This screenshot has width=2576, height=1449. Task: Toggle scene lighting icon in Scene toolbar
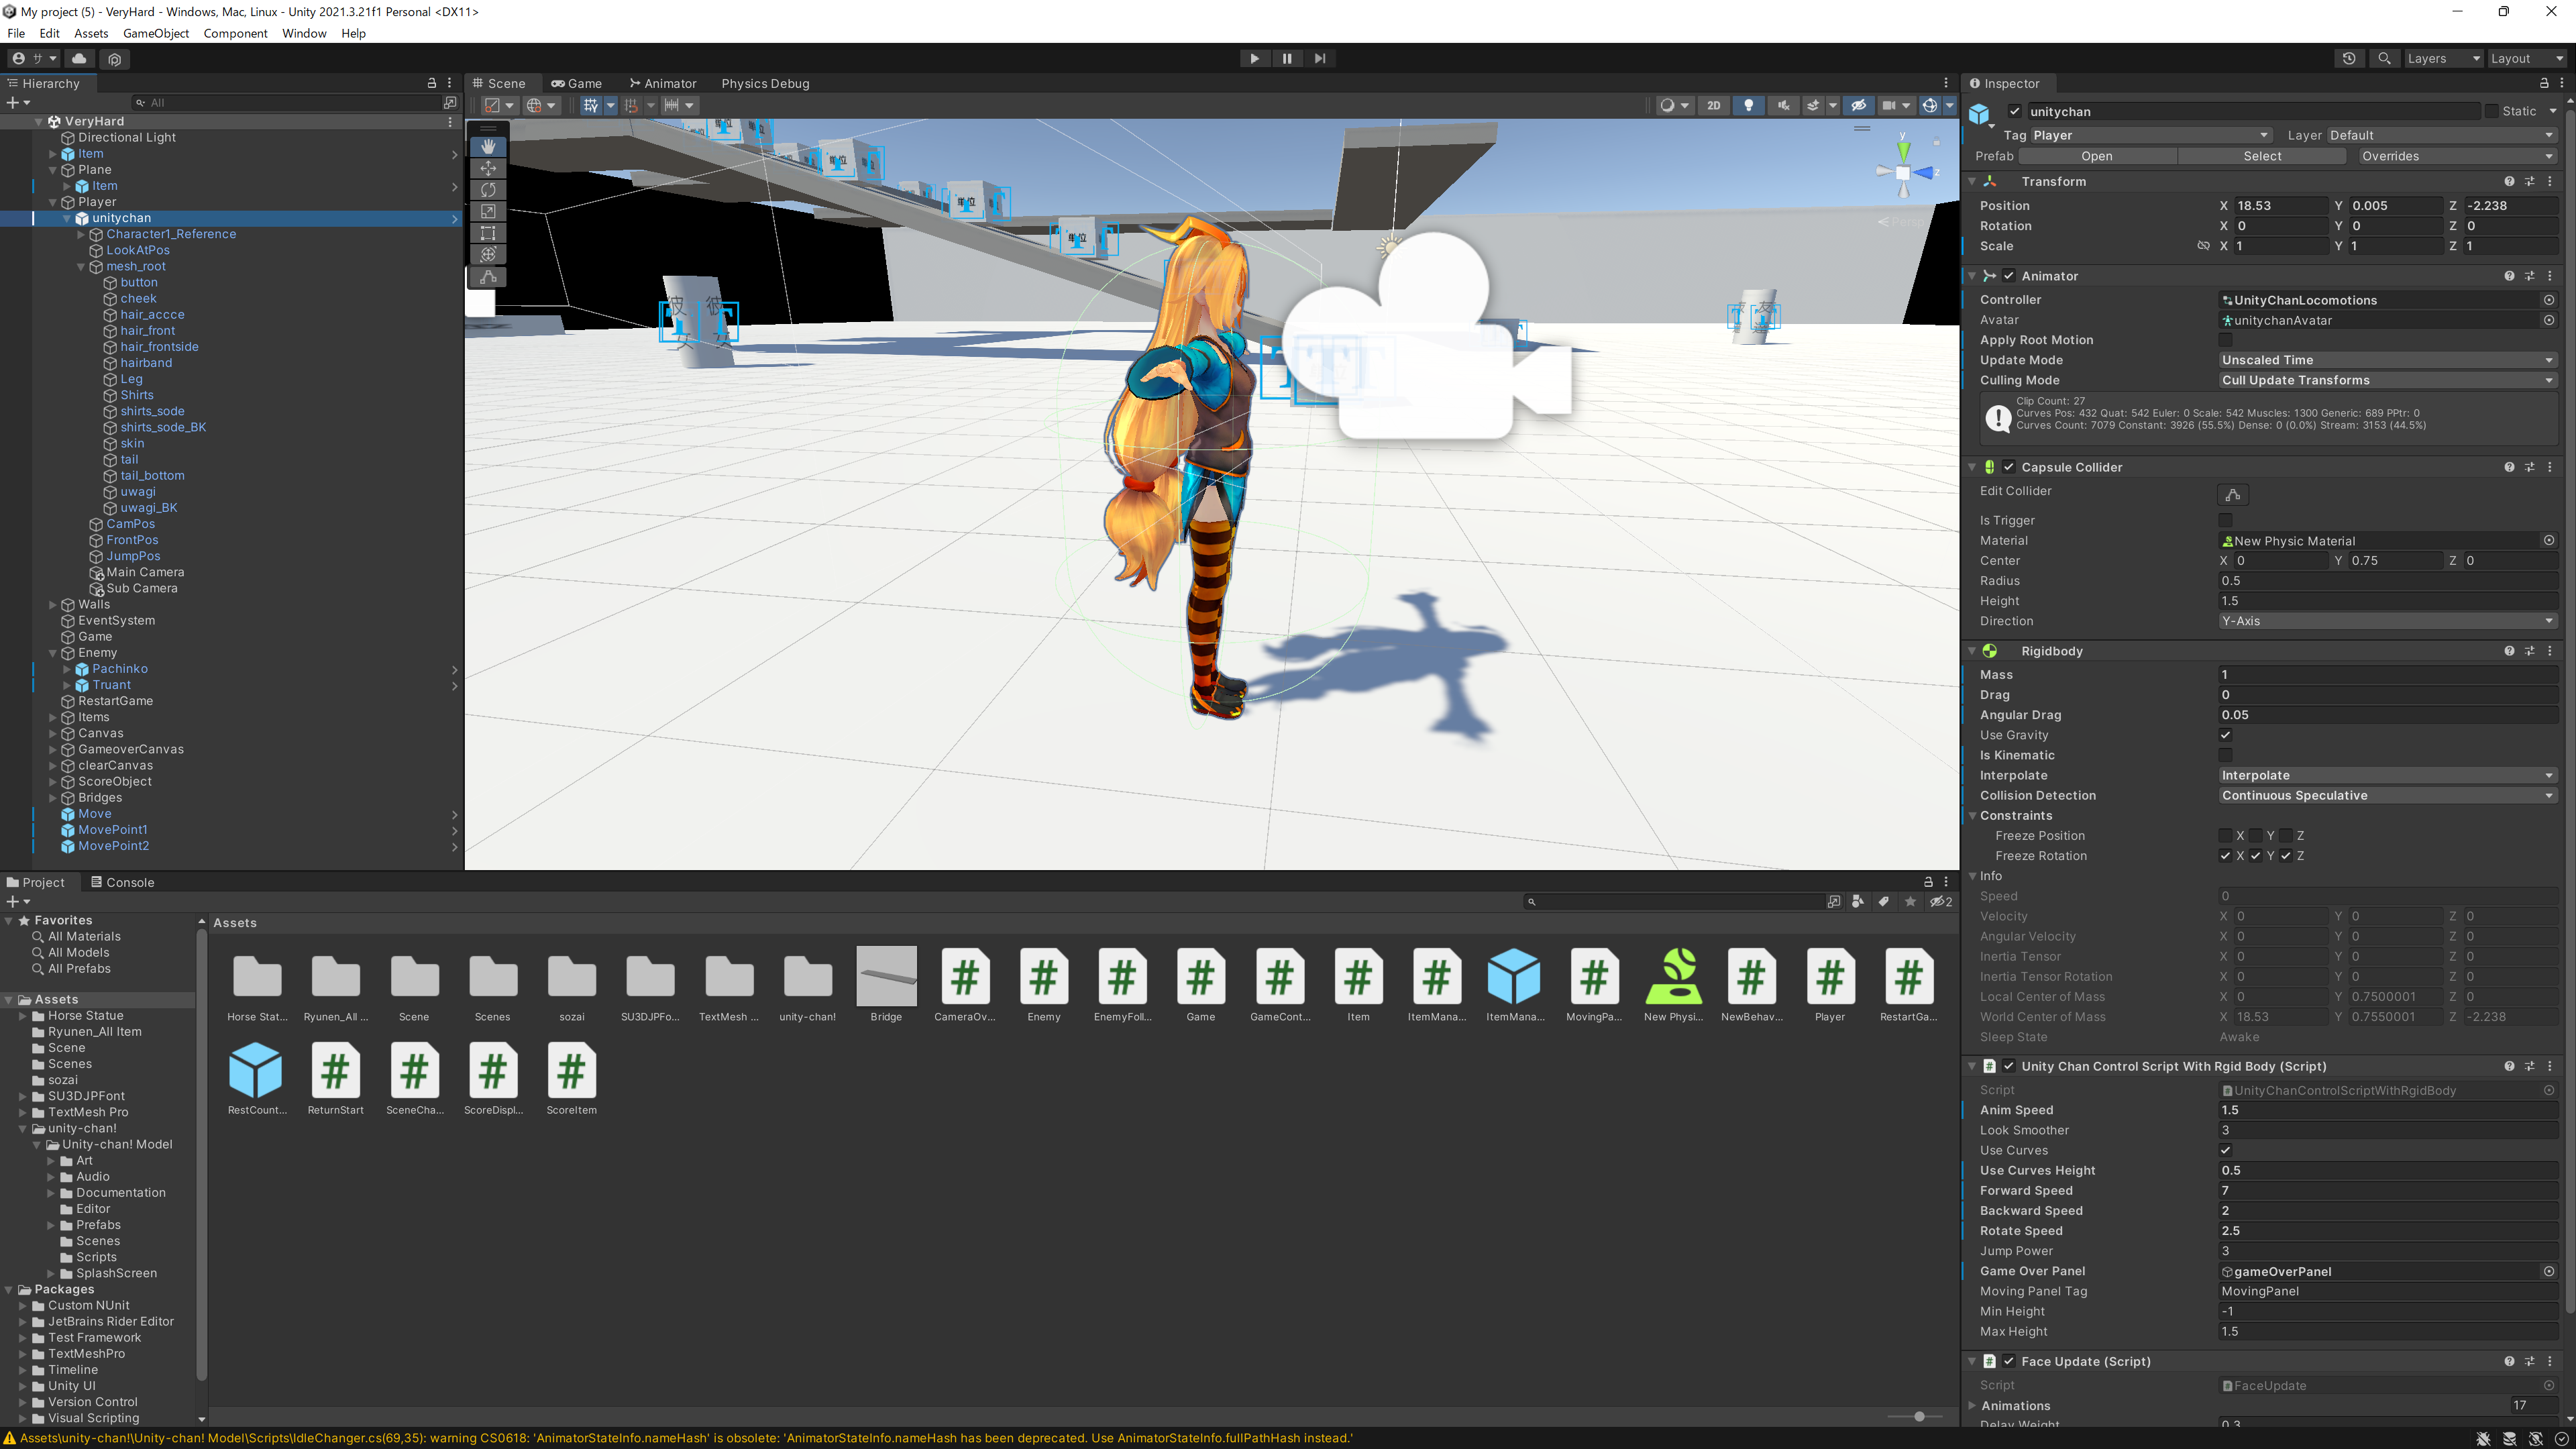point(1749,105)
